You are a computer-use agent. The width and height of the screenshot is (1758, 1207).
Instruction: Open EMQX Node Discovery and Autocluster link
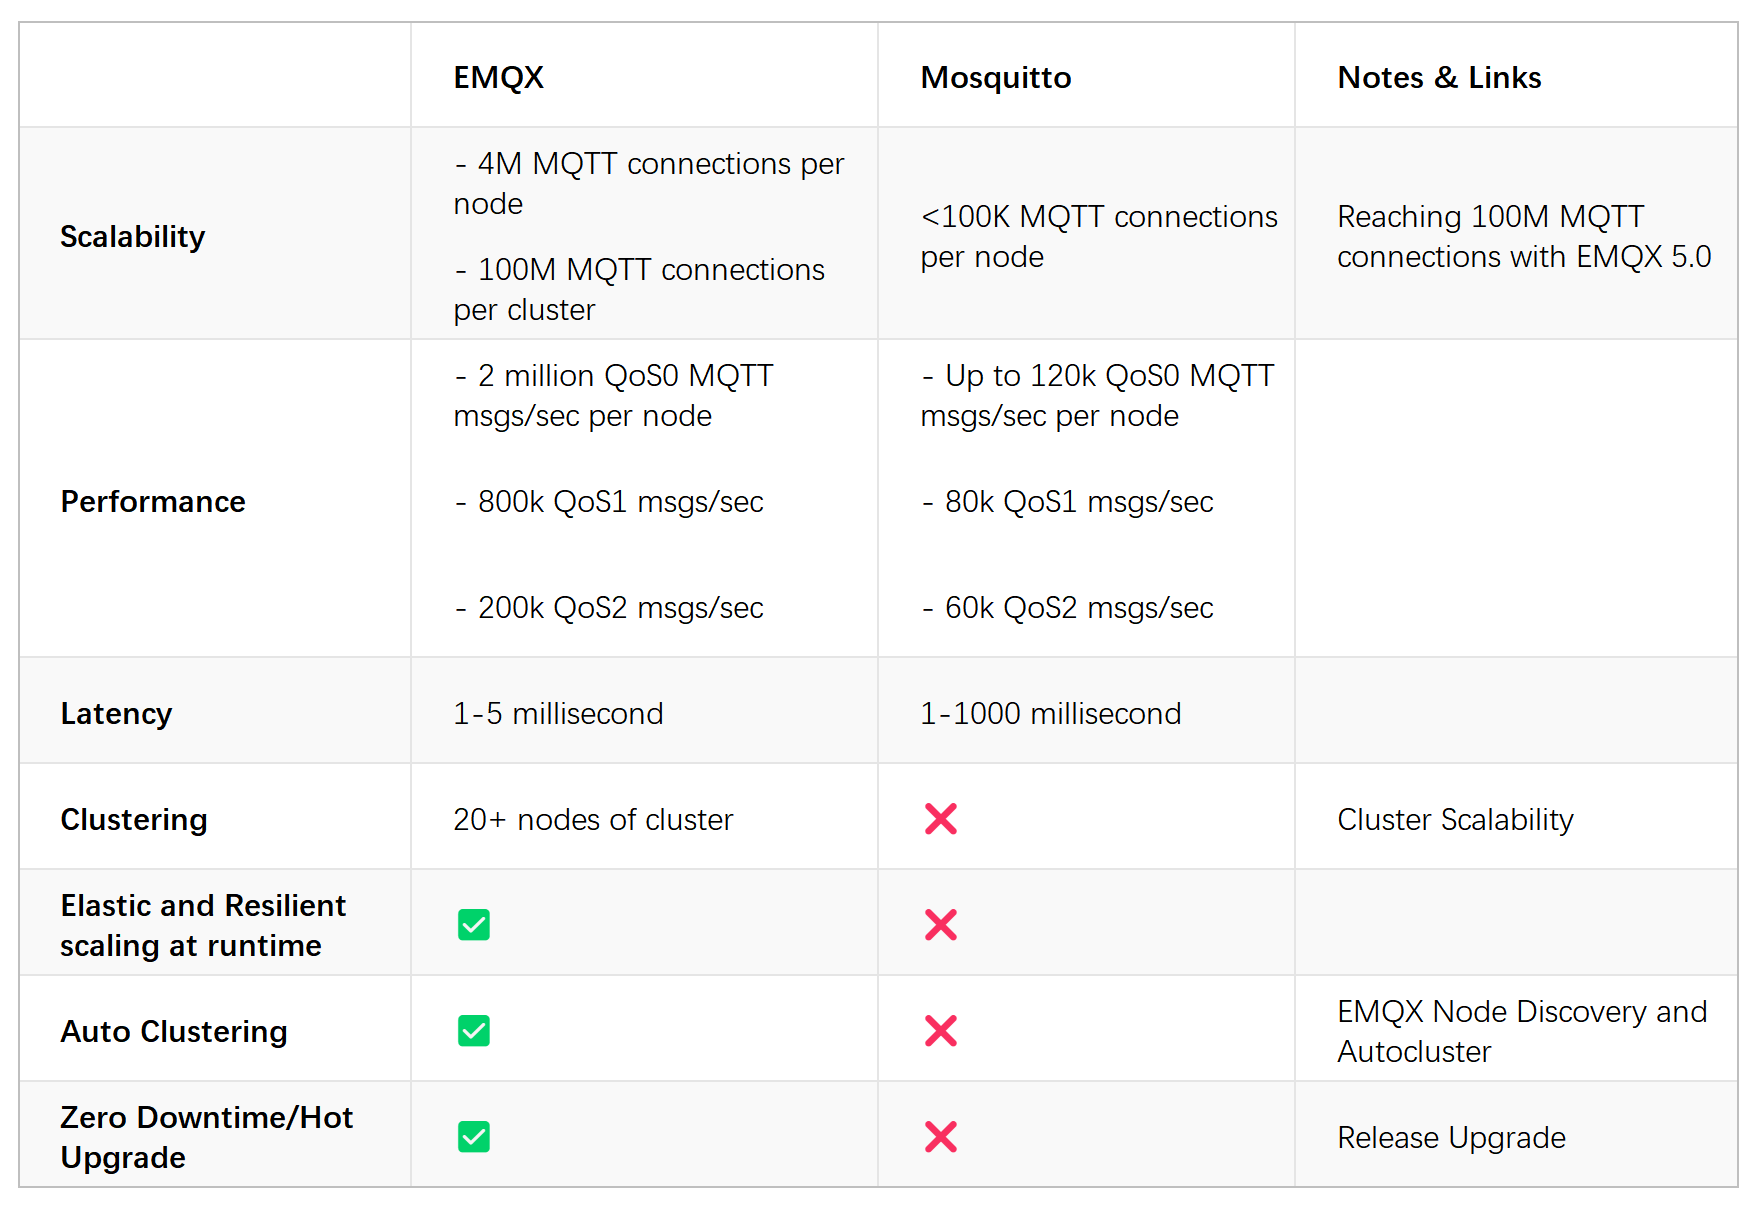click(1522, 1031)
